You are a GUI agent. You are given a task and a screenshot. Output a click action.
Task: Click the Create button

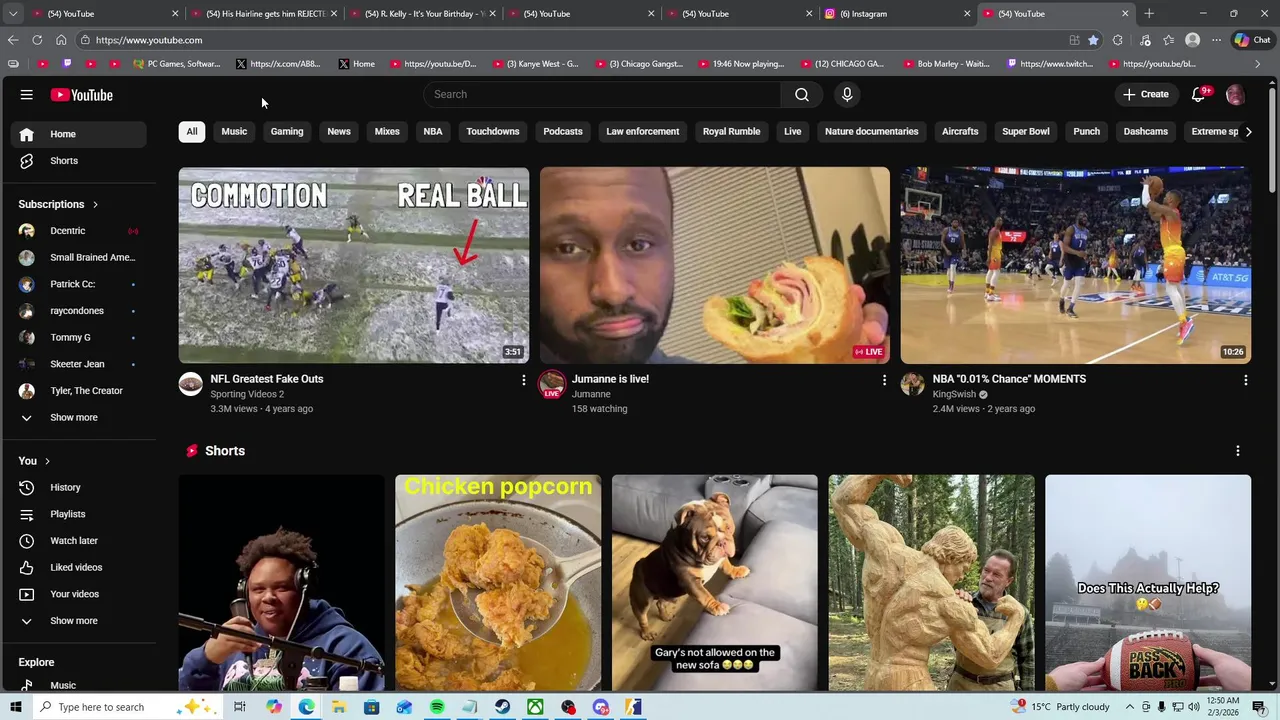tap(1146, 94)
